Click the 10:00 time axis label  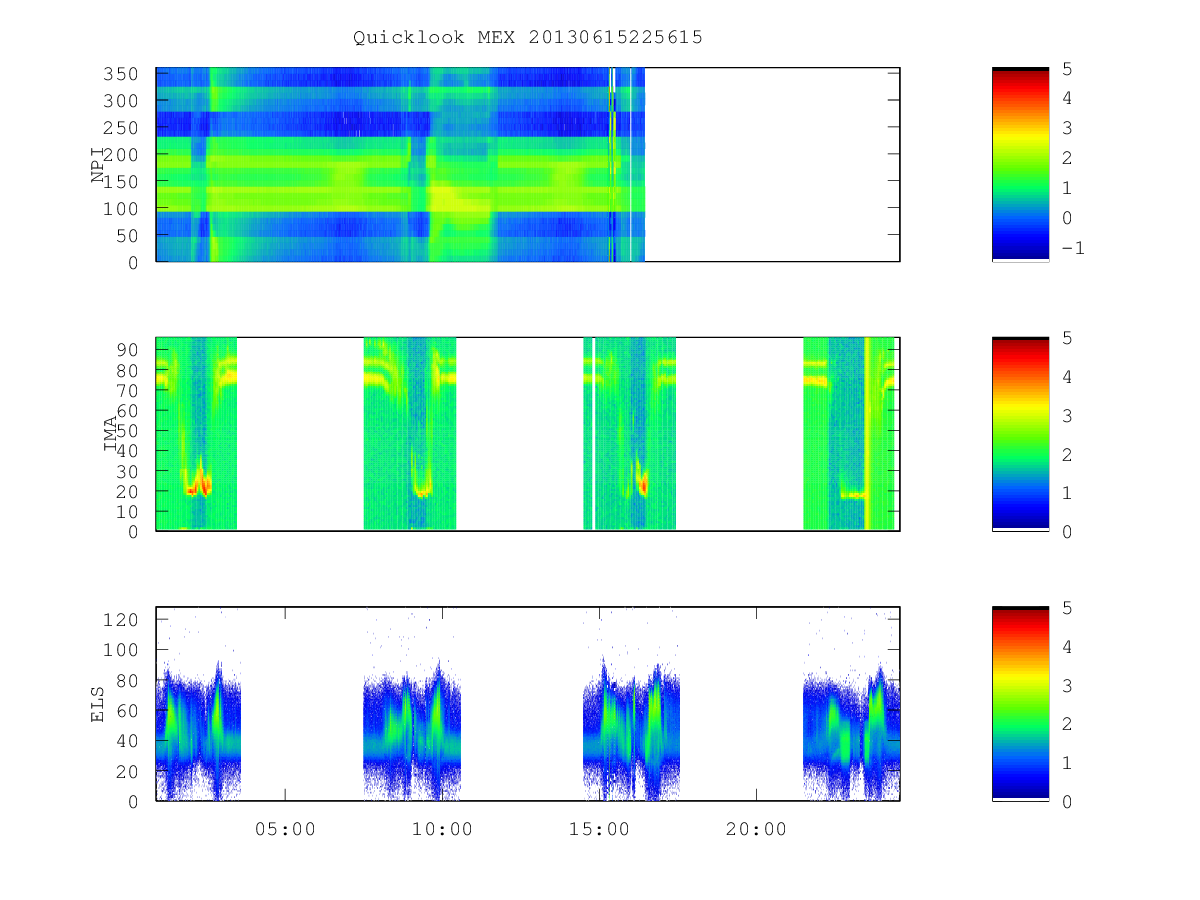pyautogui.click(x=443, y=829)
